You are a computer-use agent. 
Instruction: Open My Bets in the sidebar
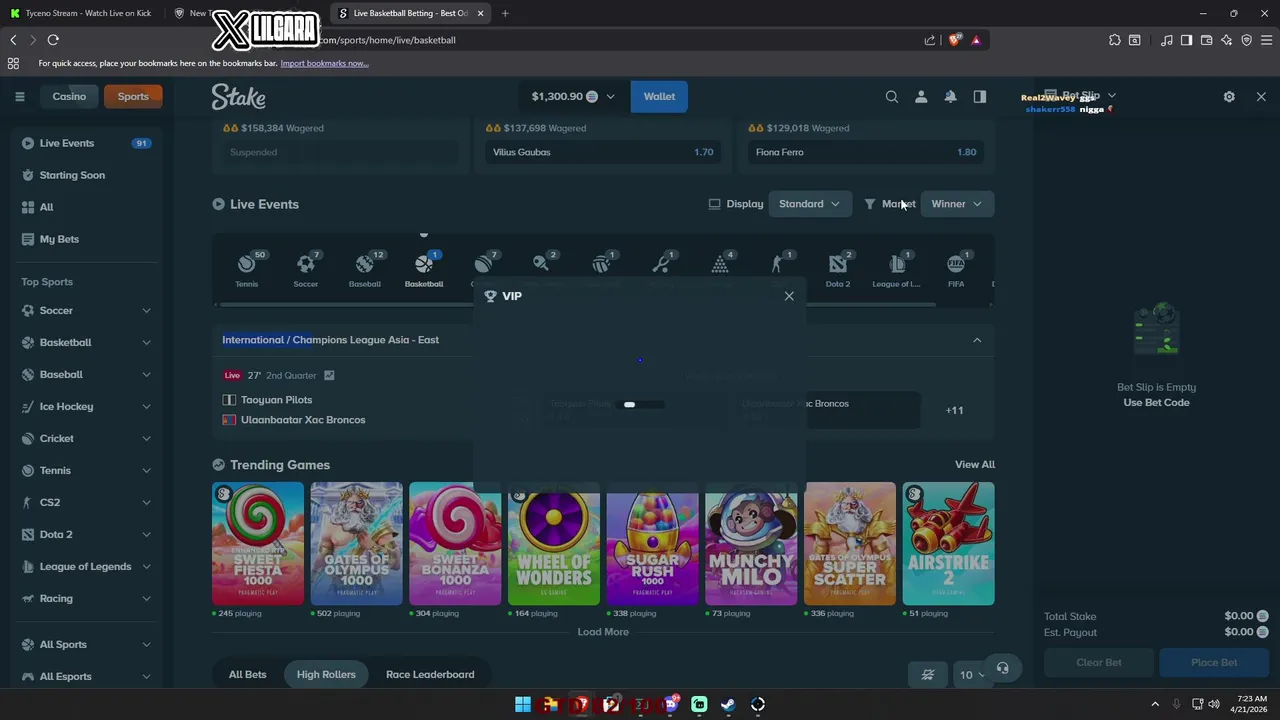point(87,239)
